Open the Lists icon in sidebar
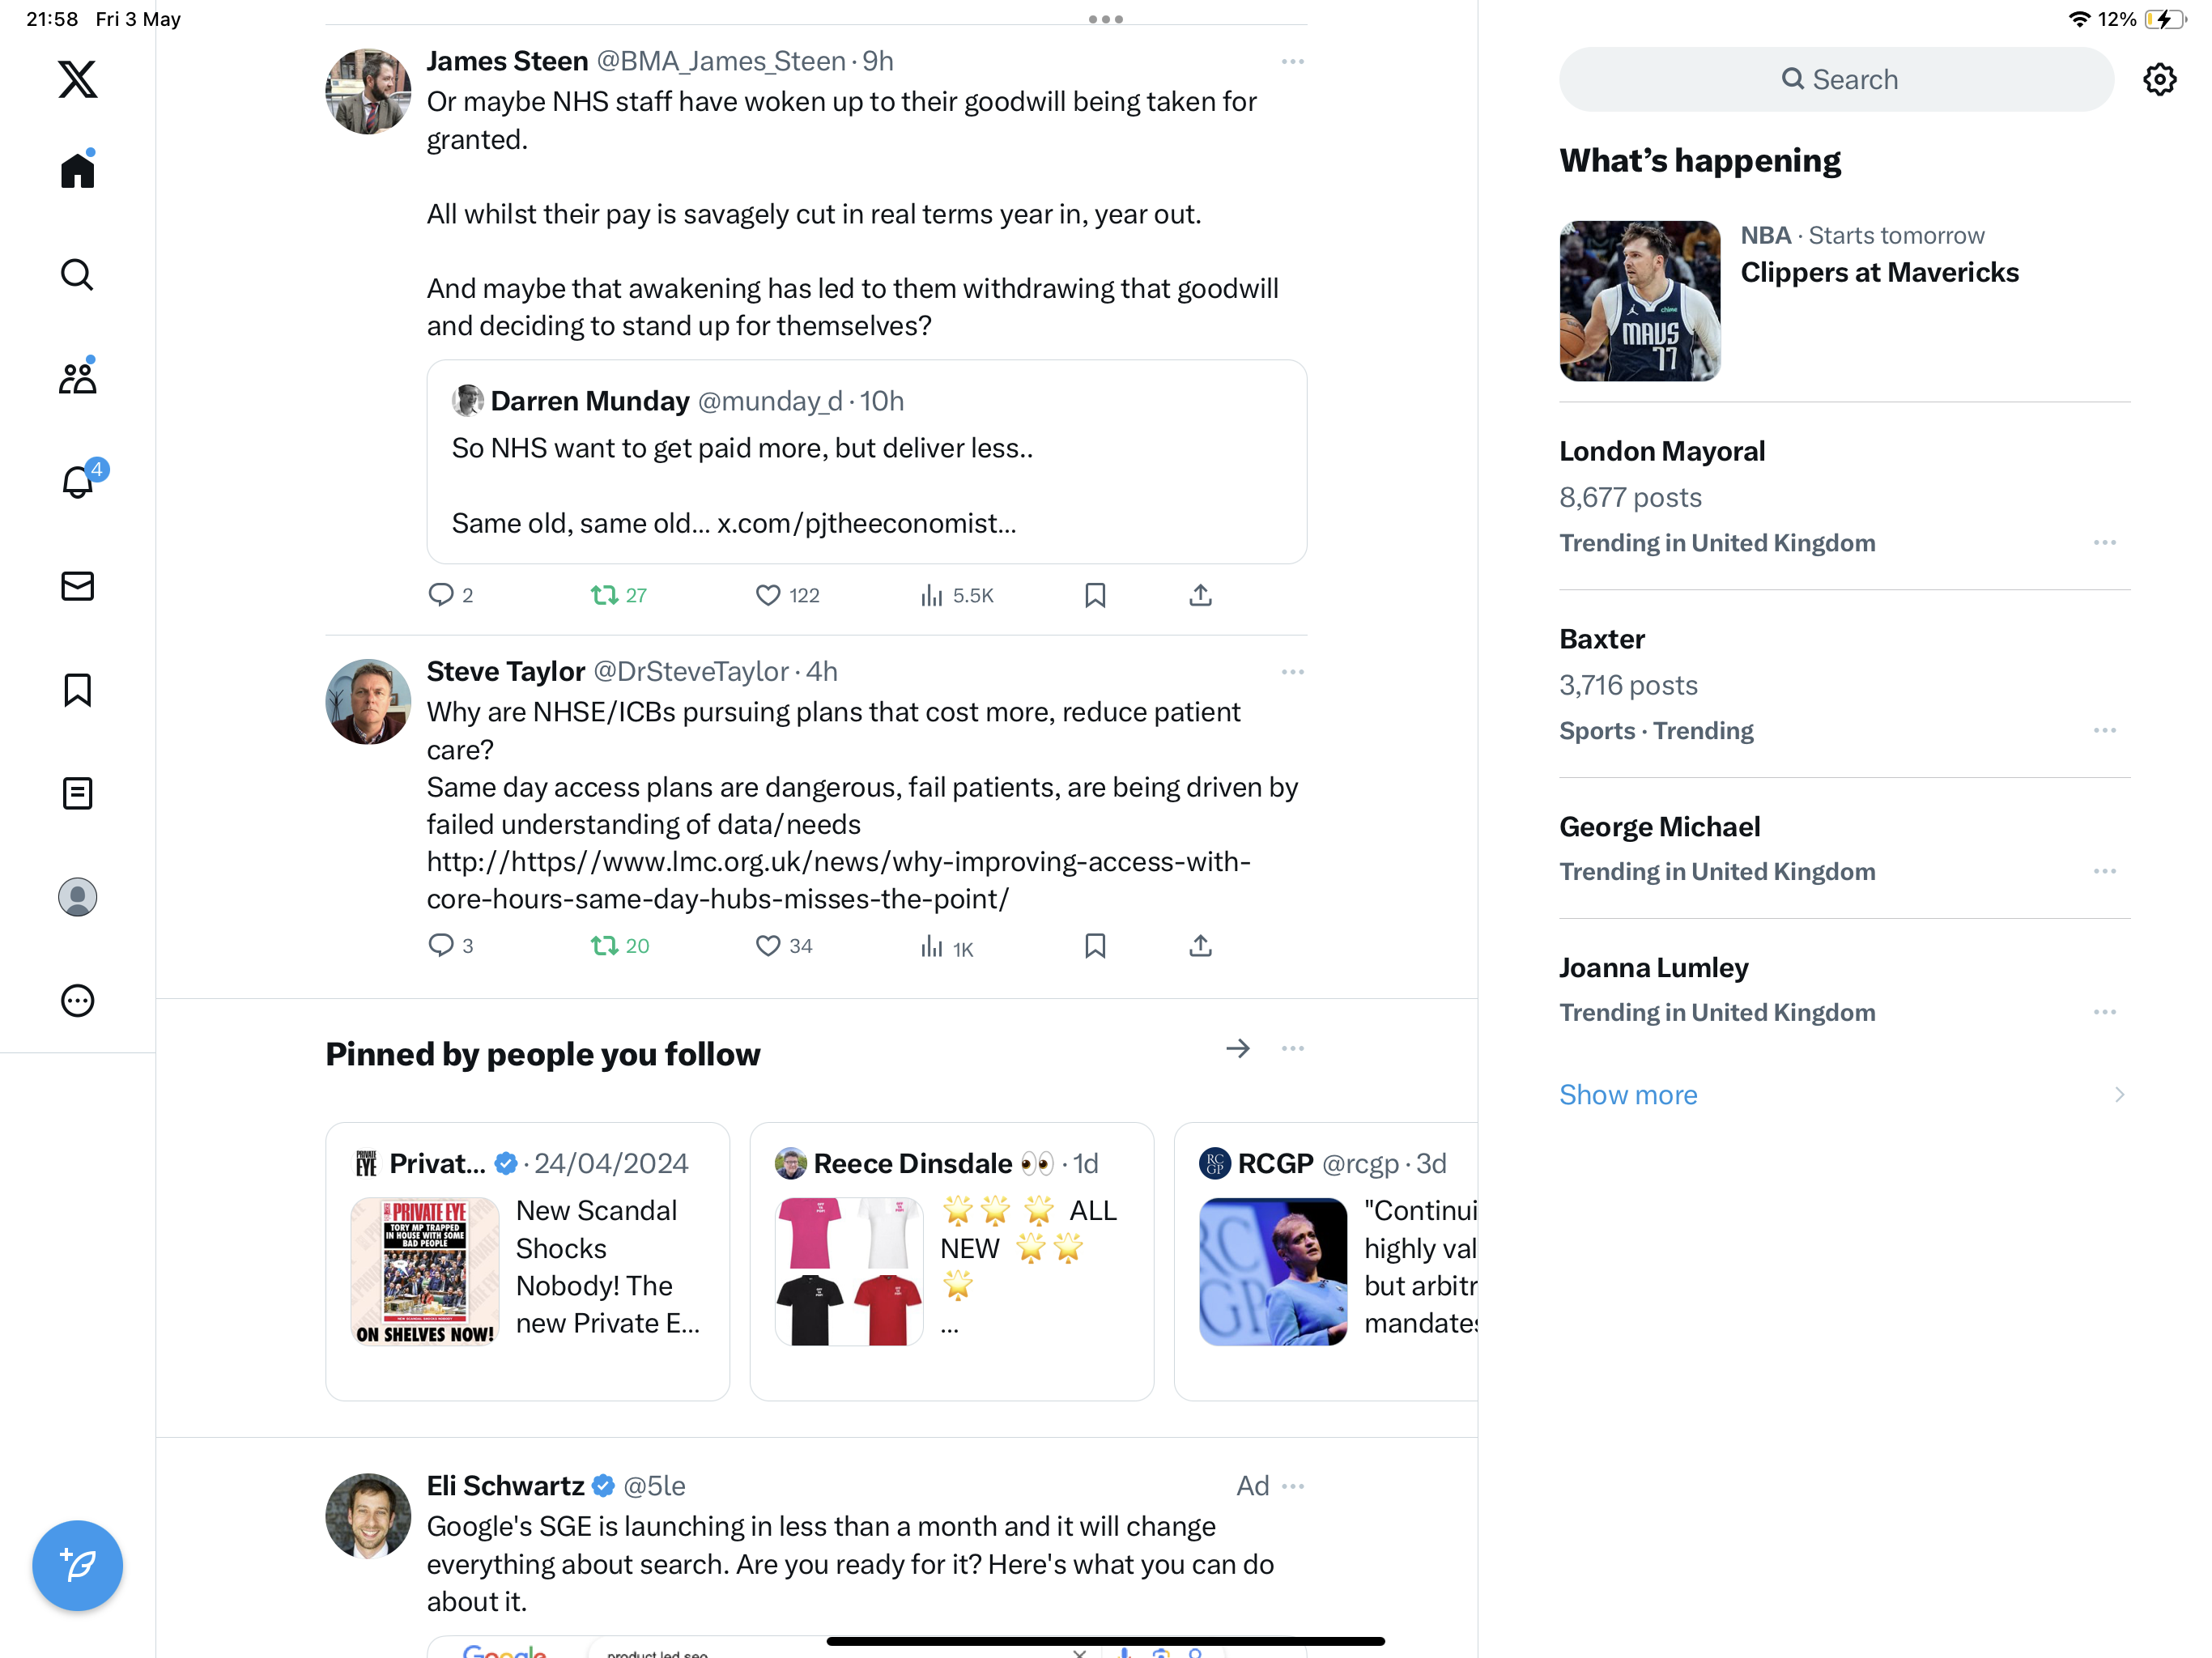Image resolution: width=2212 pixels, height=1658 pixels. coord(78,793)
